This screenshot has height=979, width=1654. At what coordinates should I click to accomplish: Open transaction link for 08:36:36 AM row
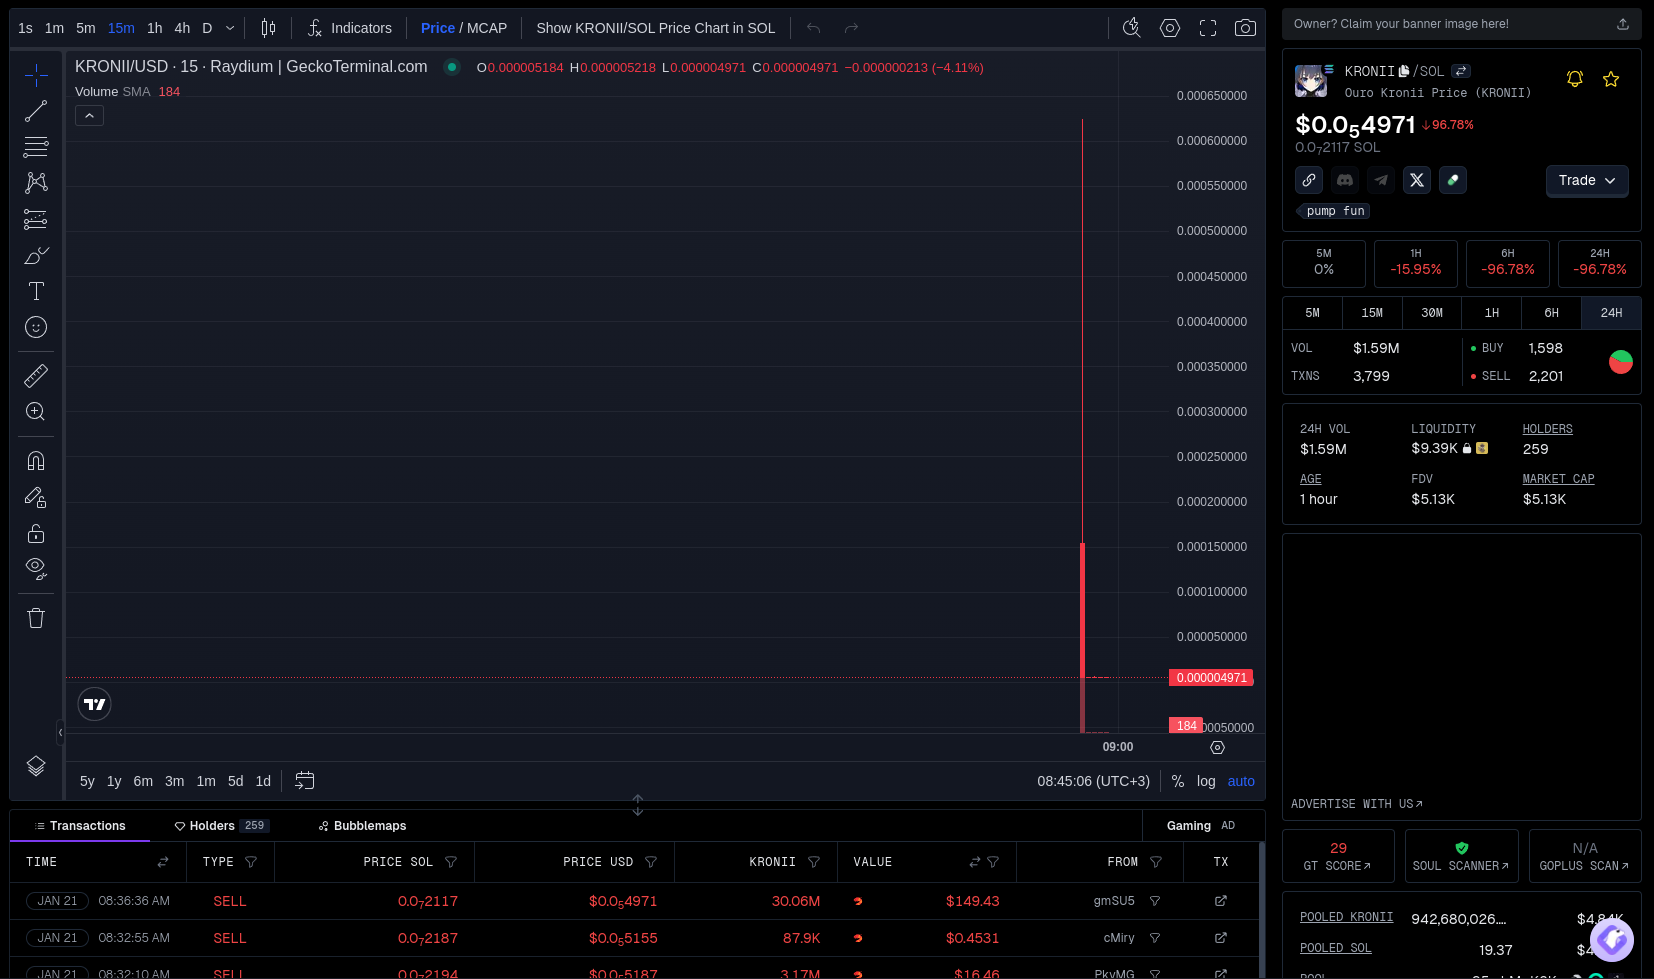point(1221,901)
